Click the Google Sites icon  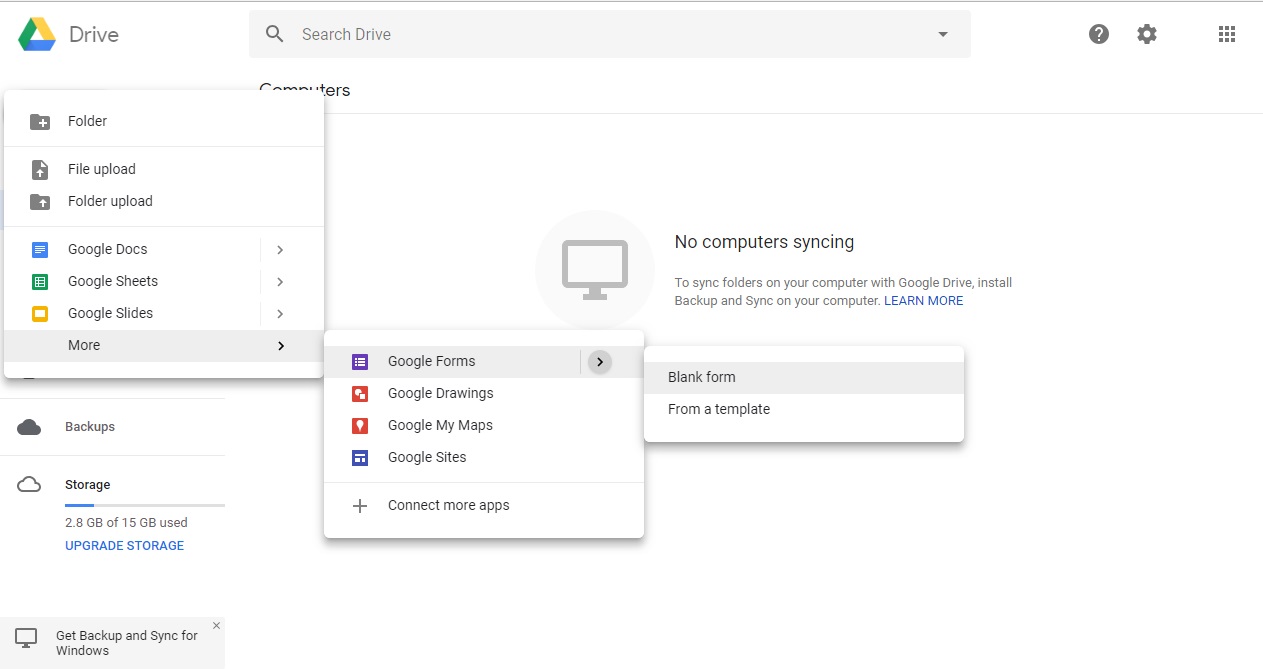pyautogui.click(x=360, y=457)
